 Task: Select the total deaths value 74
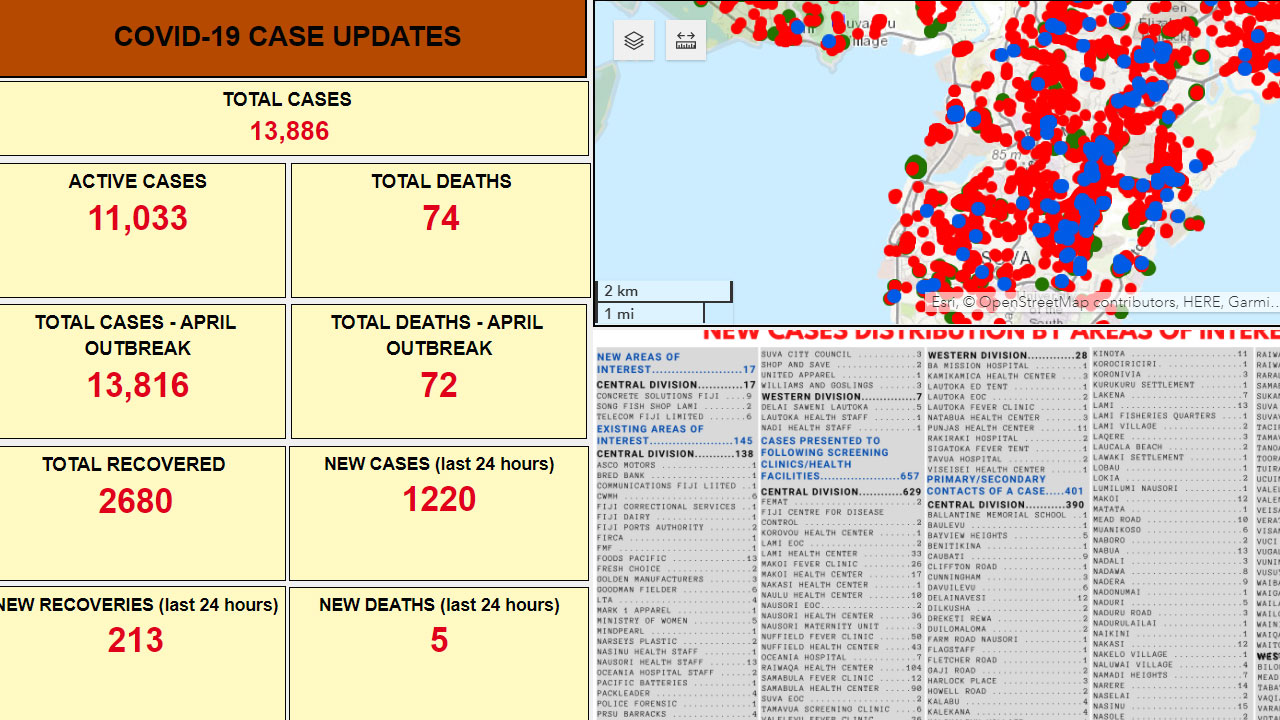(441, 218)
